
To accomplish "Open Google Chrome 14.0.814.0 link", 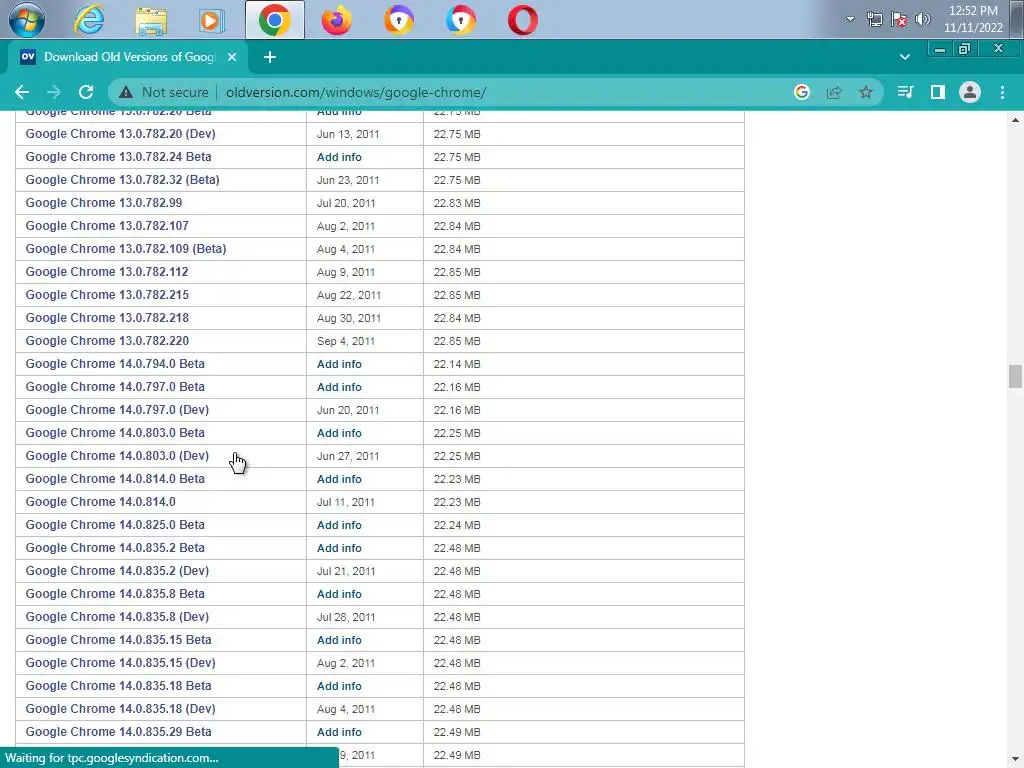I will [101, 502].
